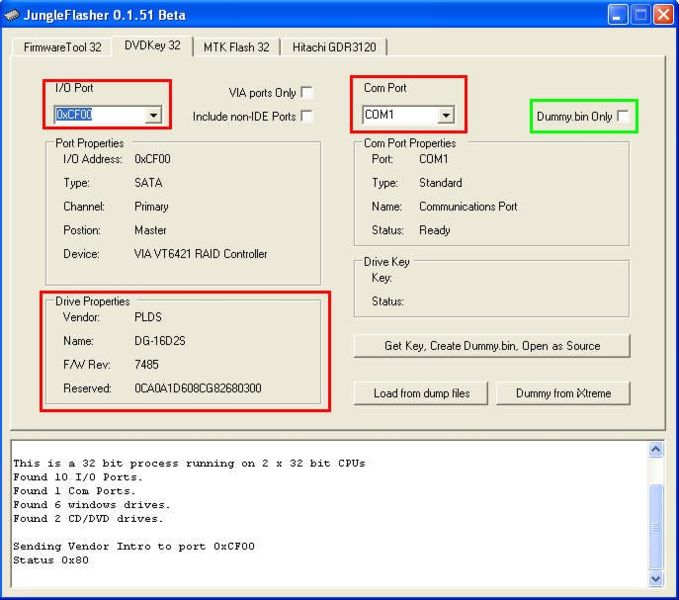
Task: Click the Type value SATA
Action: pyautogui.click(x=148, y=183)
